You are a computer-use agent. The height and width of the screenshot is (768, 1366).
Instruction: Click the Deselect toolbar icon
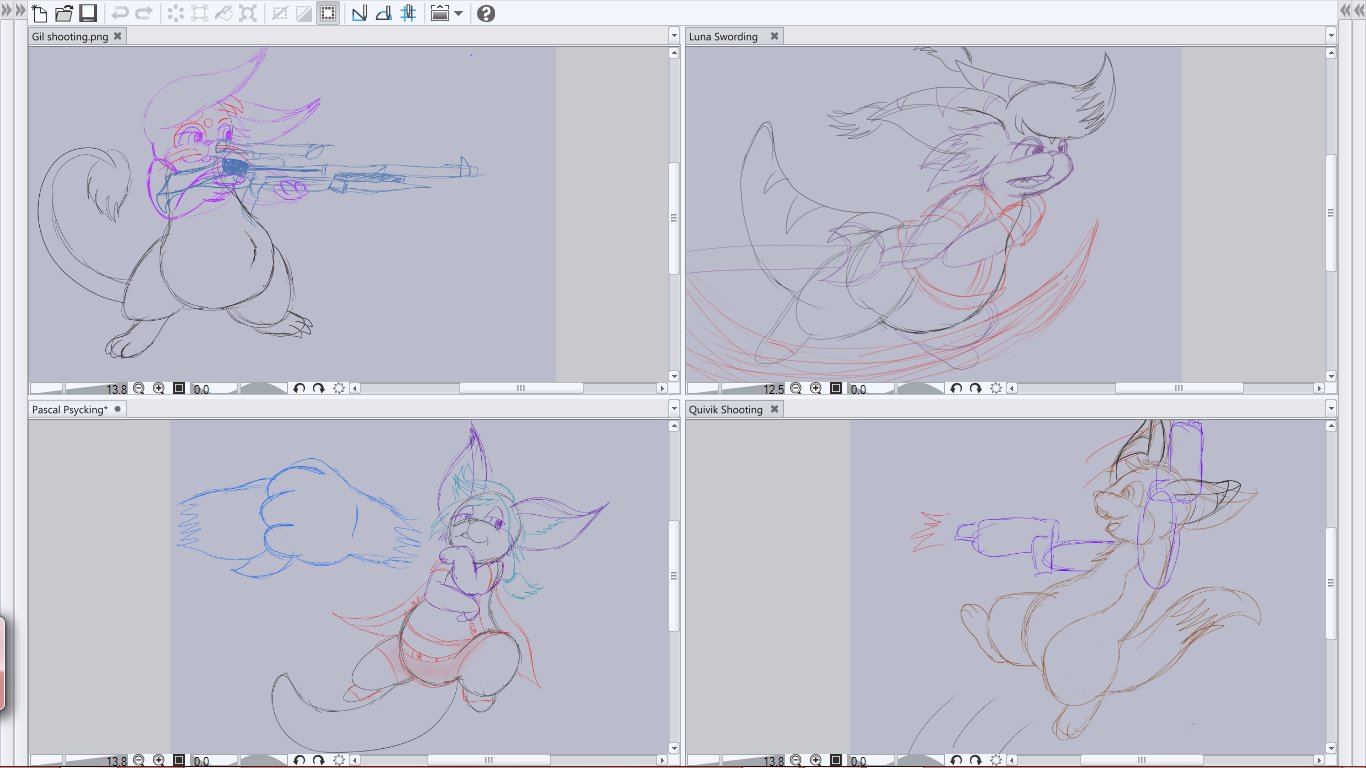tap(280, 13)
